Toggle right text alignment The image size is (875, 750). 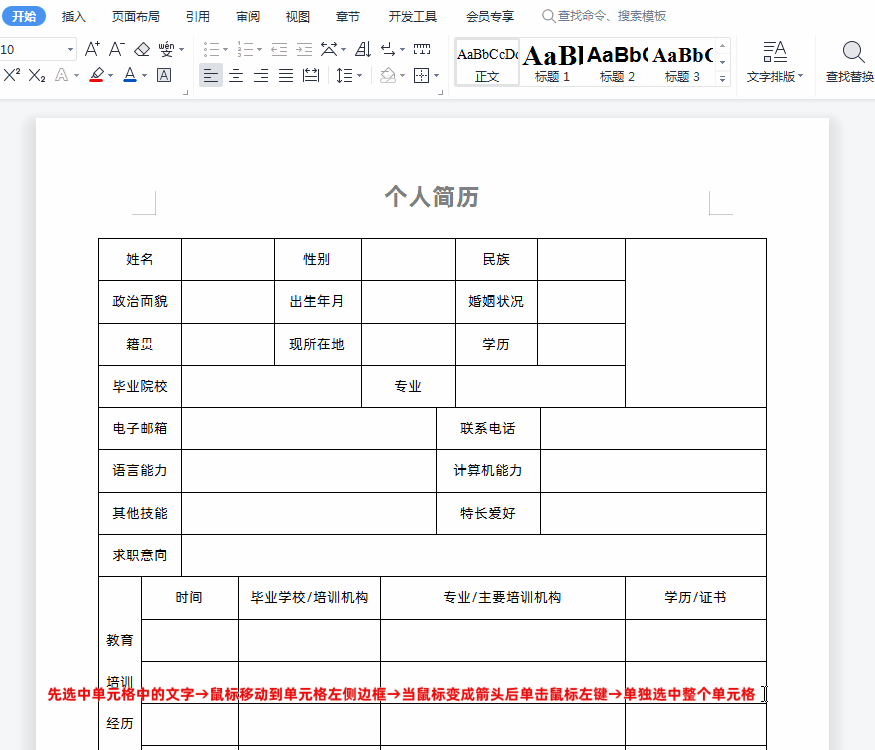coord(261,75)
